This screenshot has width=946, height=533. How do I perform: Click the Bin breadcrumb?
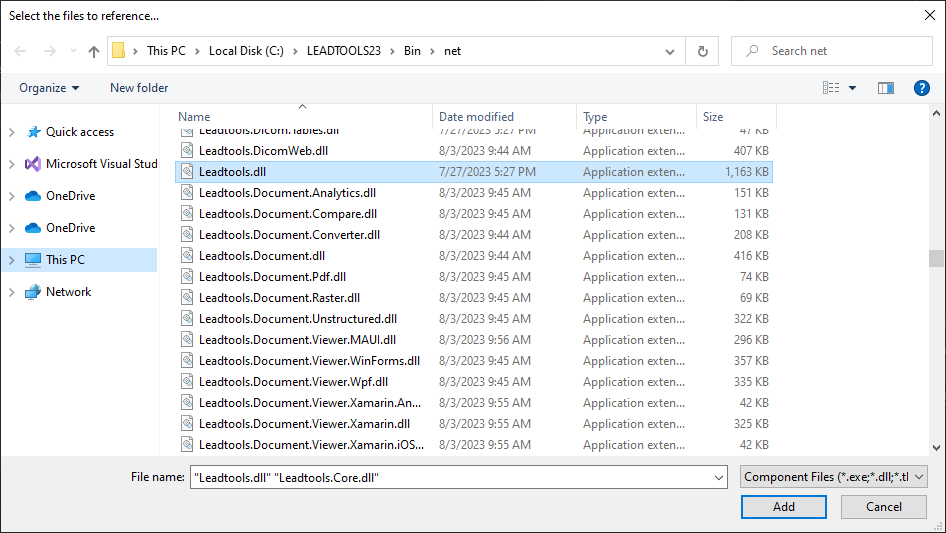(412, 51)
